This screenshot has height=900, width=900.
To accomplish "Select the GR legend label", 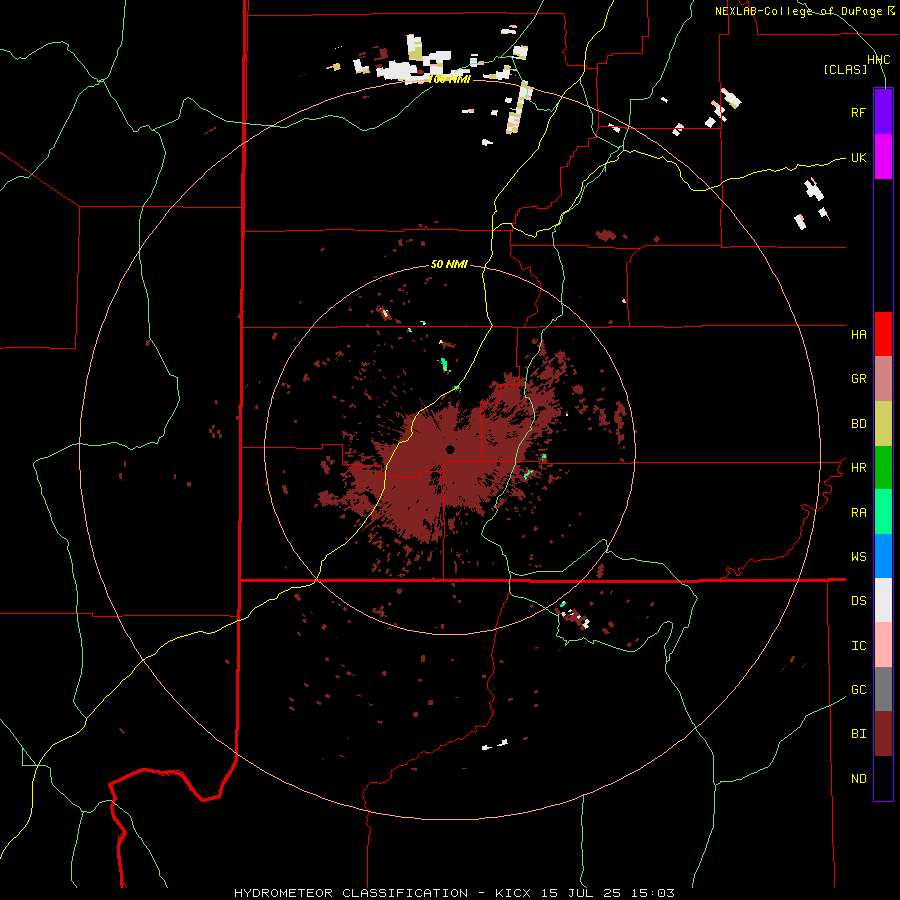I will pos(858,379).
